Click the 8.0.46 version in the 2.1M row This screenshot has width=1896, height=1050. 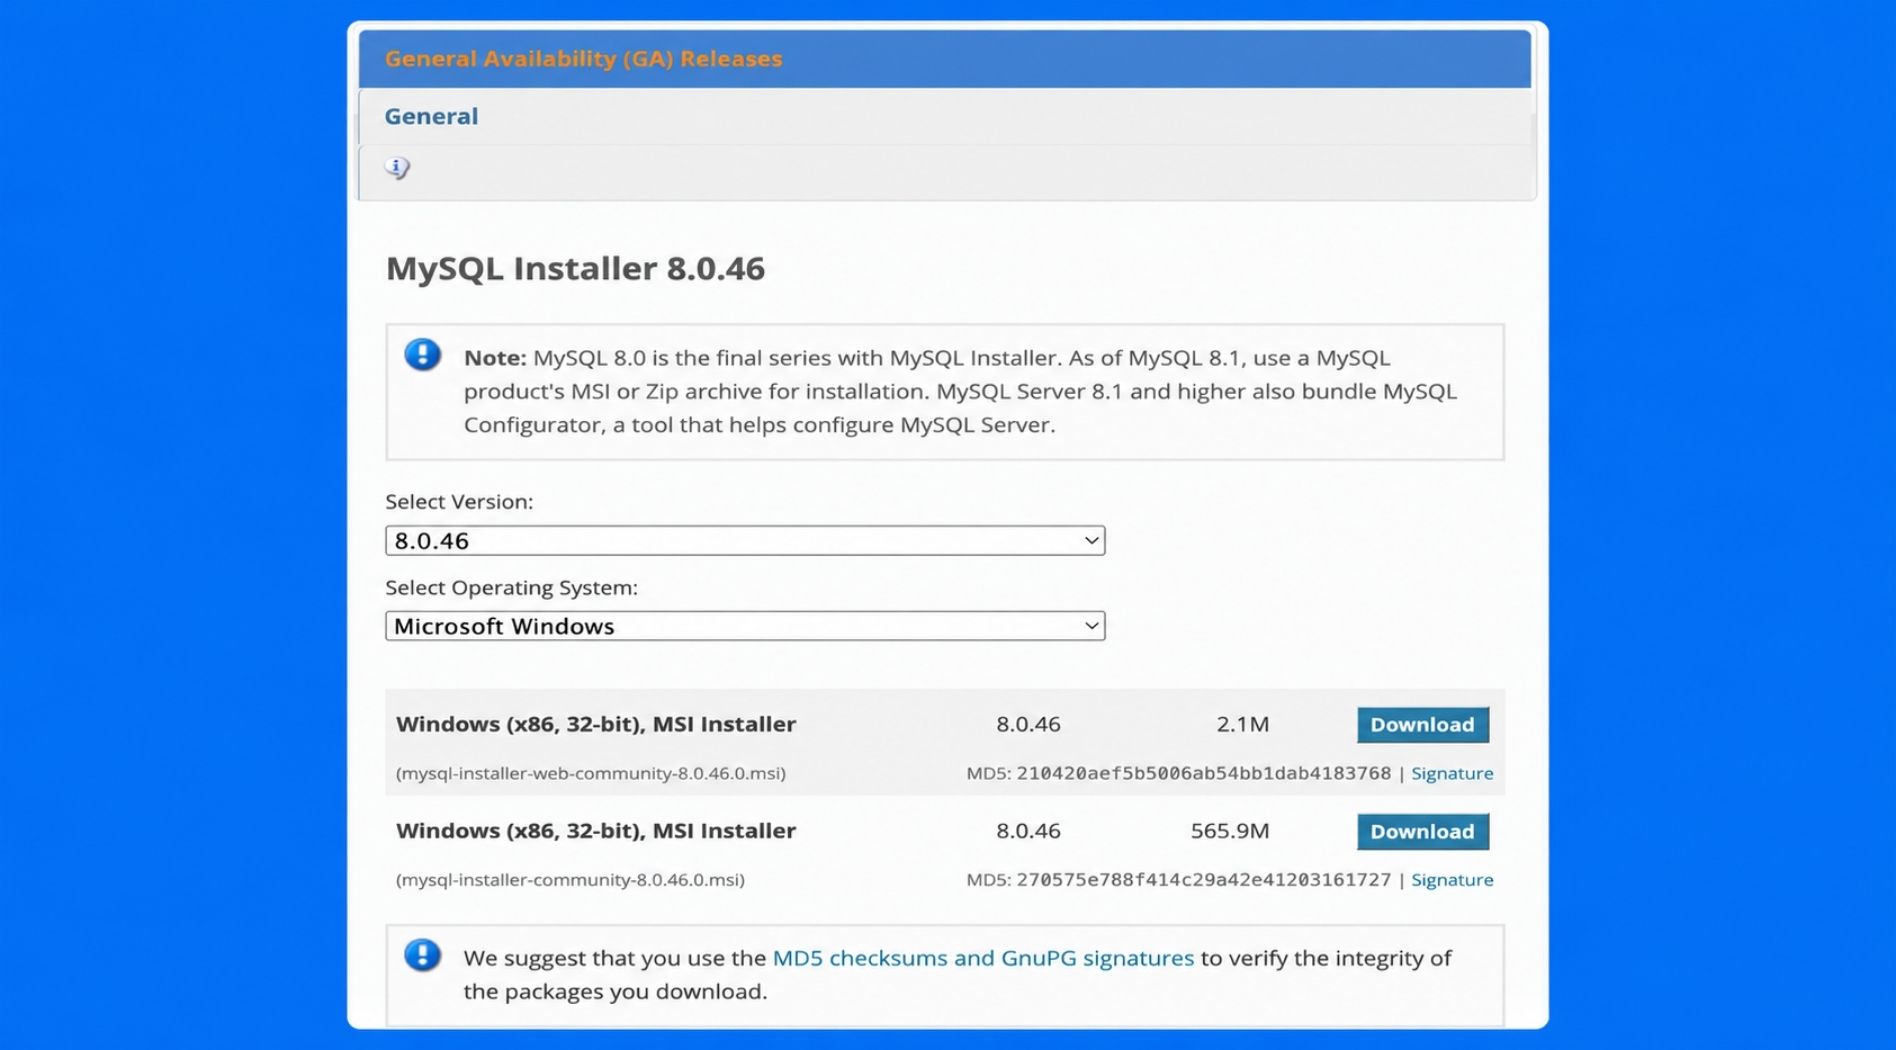(1028, 724)
